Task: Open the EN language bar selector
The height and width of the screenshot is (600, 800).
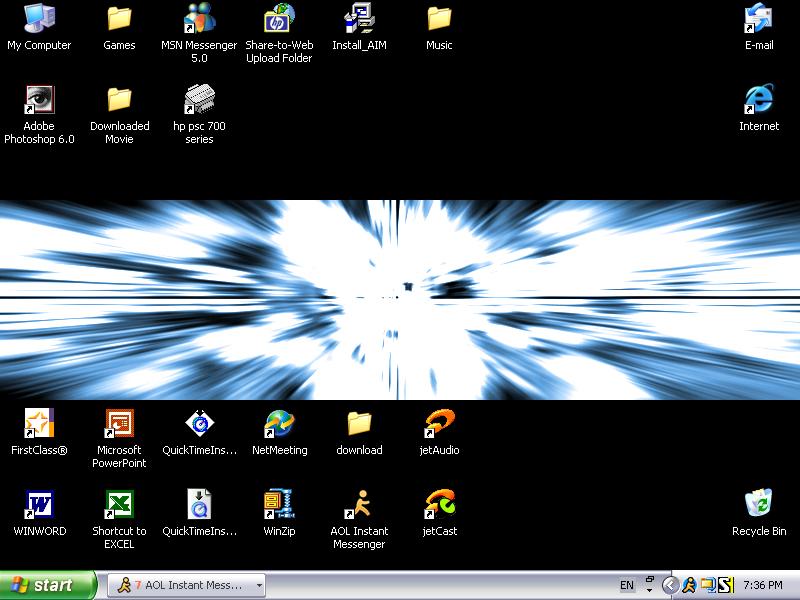Action: tap(627, 585)
